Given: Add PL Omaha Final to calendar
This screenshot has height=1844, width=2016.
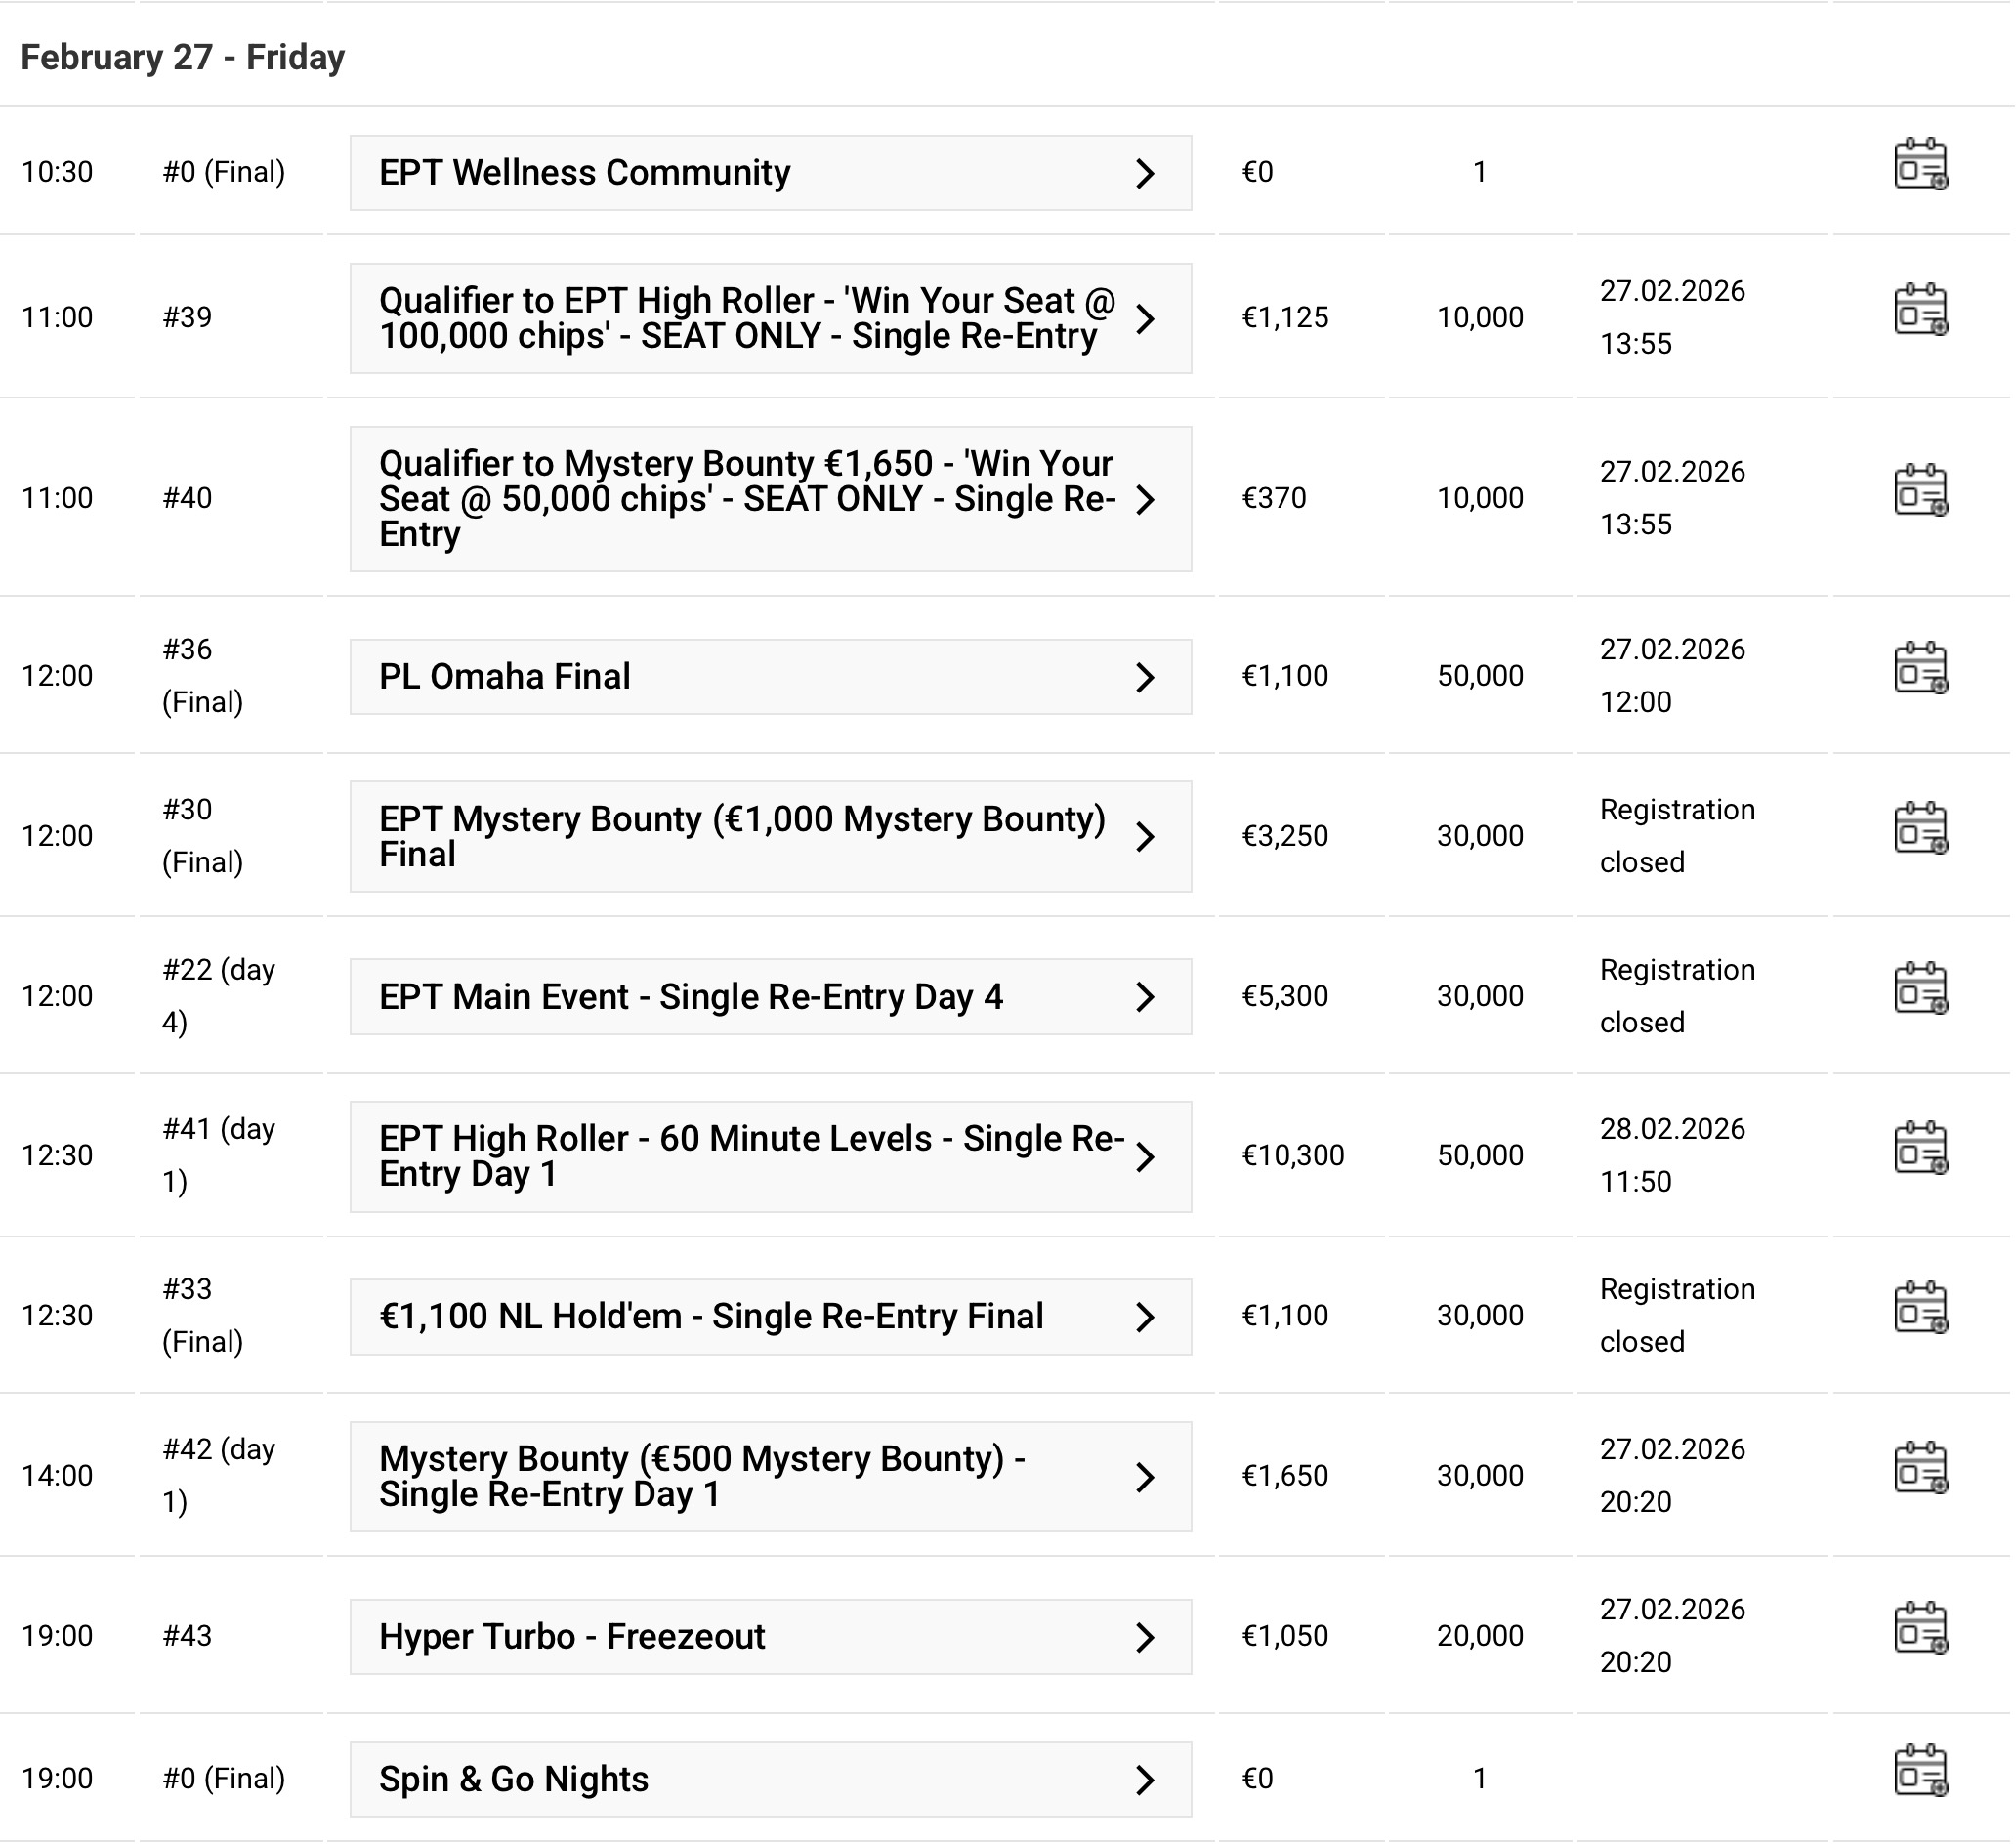Looking at the screenshot, I should pos(1920,668).
